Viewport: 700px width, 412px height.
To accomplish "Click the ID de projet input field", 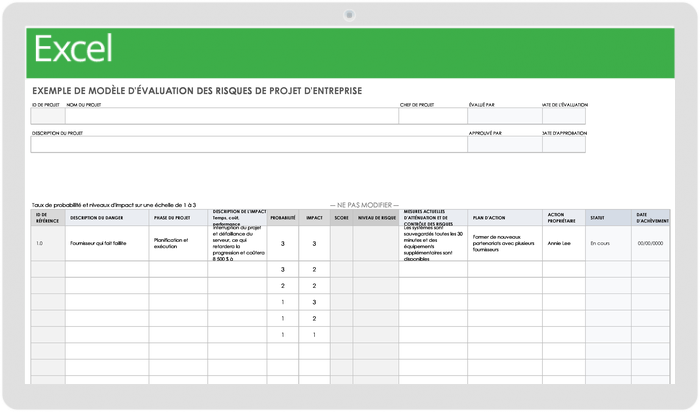I will (x=48, y=116).
